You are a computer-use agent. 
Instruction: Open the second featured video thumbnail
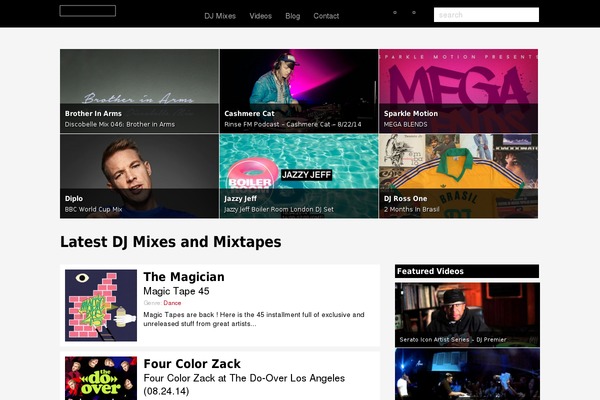(x=467, y=374)
